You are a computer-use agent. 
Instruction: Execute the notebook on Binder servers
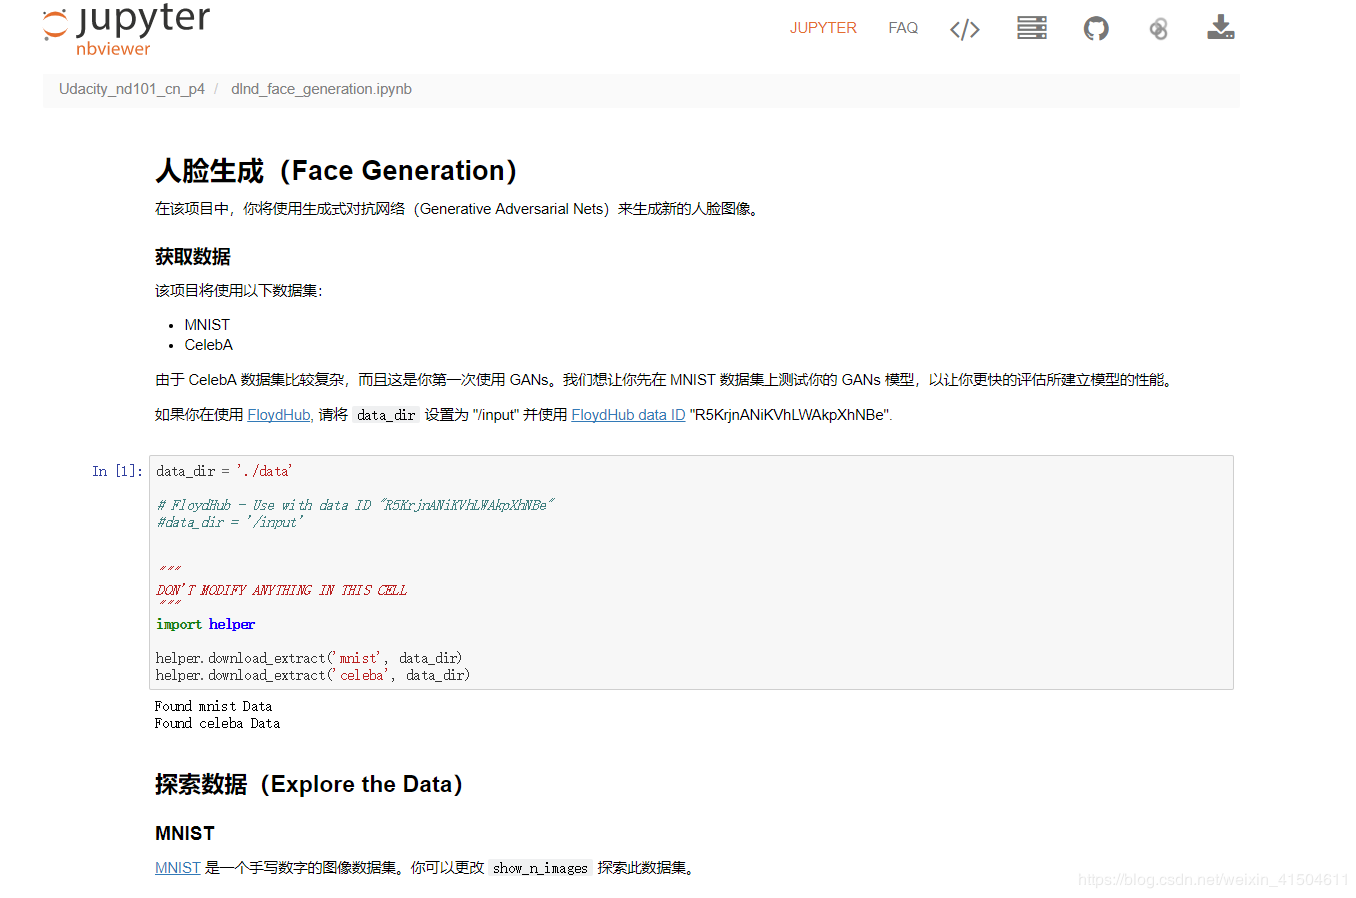[1032, 28]
